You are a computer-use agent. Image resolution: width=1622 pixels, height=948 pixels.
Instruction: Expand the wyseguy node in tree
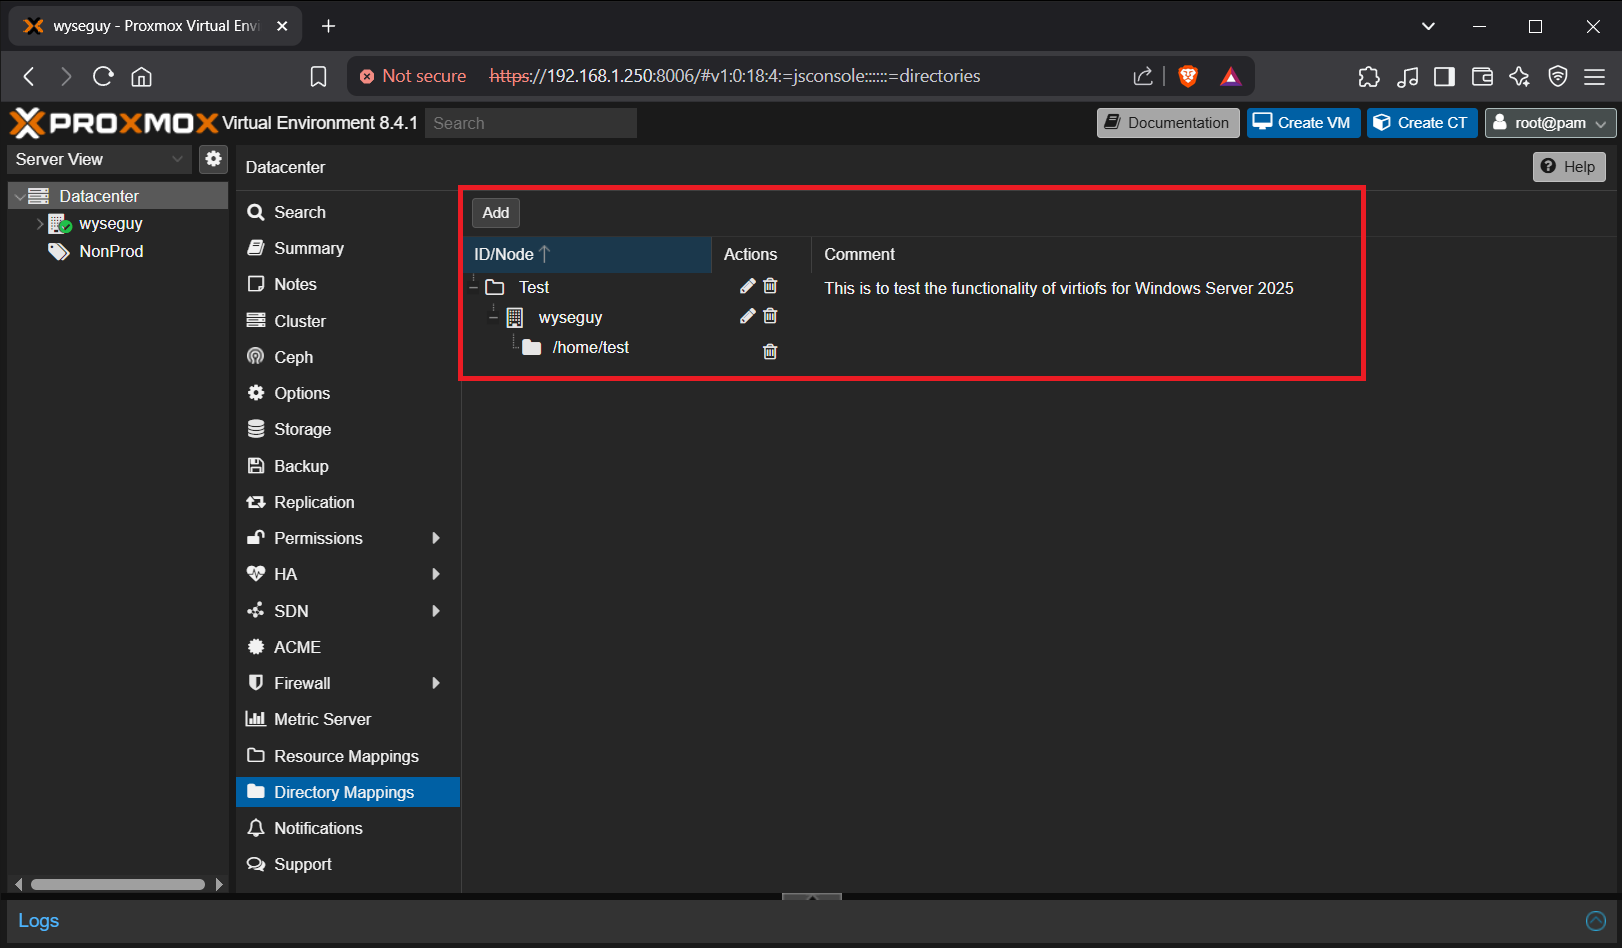[40, 224]
